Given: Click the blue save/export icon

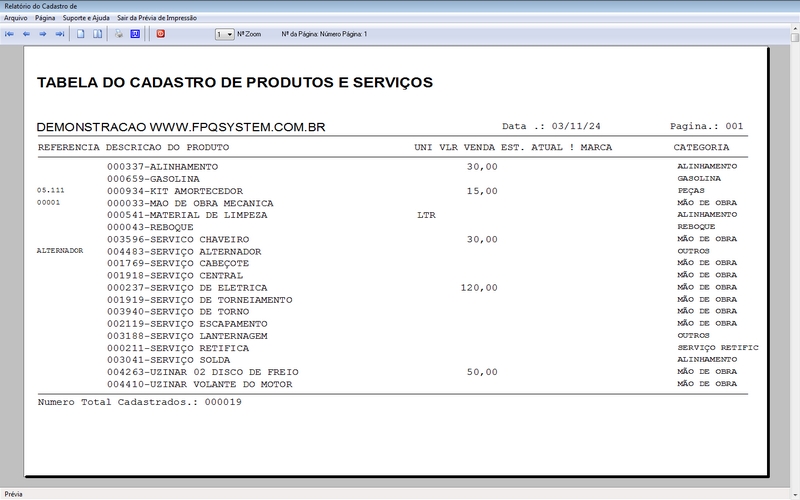Looking at the screenshot, I should [135, 34].
